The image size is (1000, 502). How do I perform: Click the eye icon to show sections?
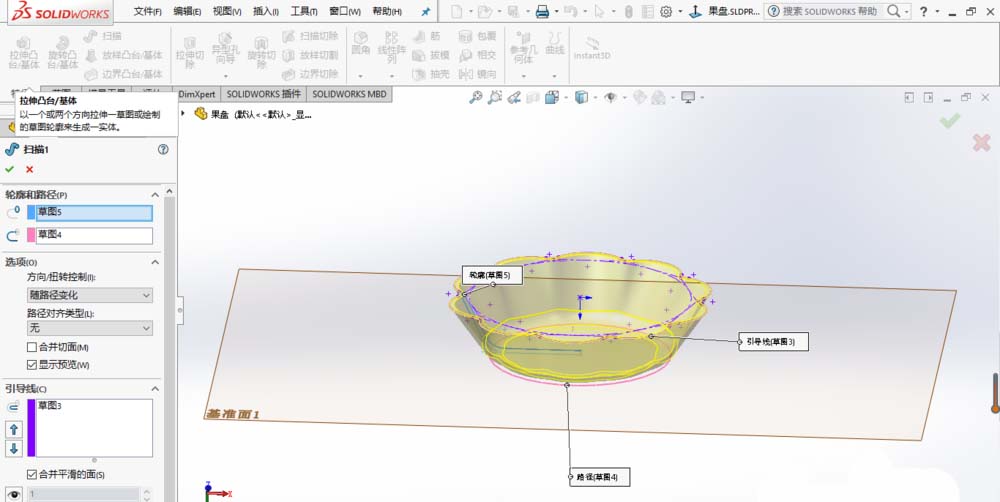[x=13, y=494]
